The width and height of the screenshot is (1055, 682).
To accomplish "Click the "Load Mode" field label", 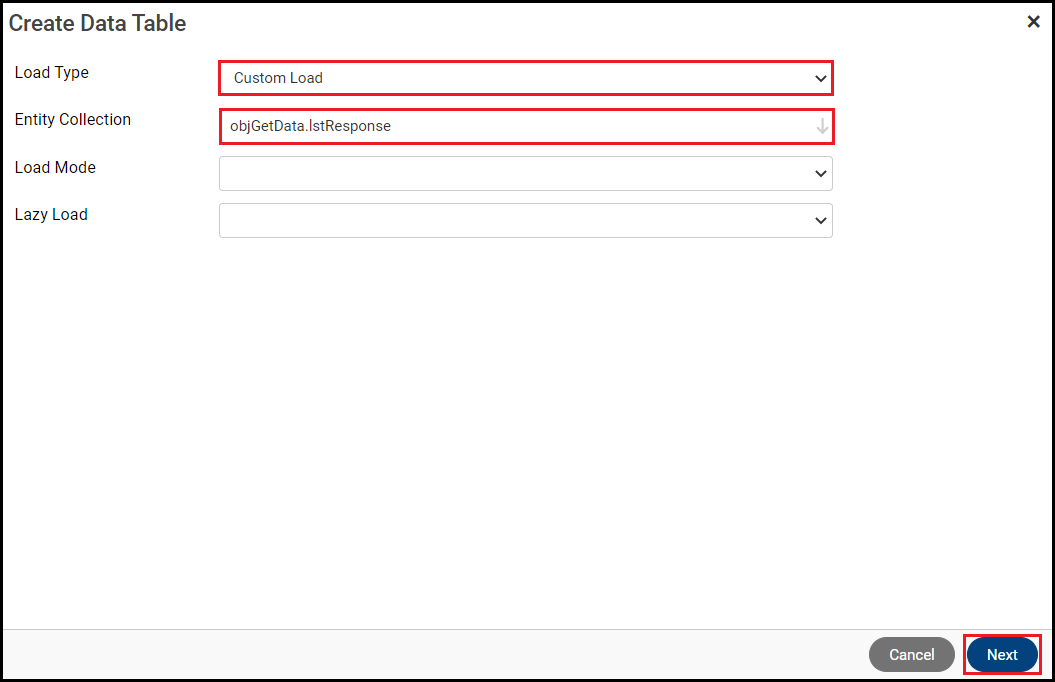I will click(55, 168).
